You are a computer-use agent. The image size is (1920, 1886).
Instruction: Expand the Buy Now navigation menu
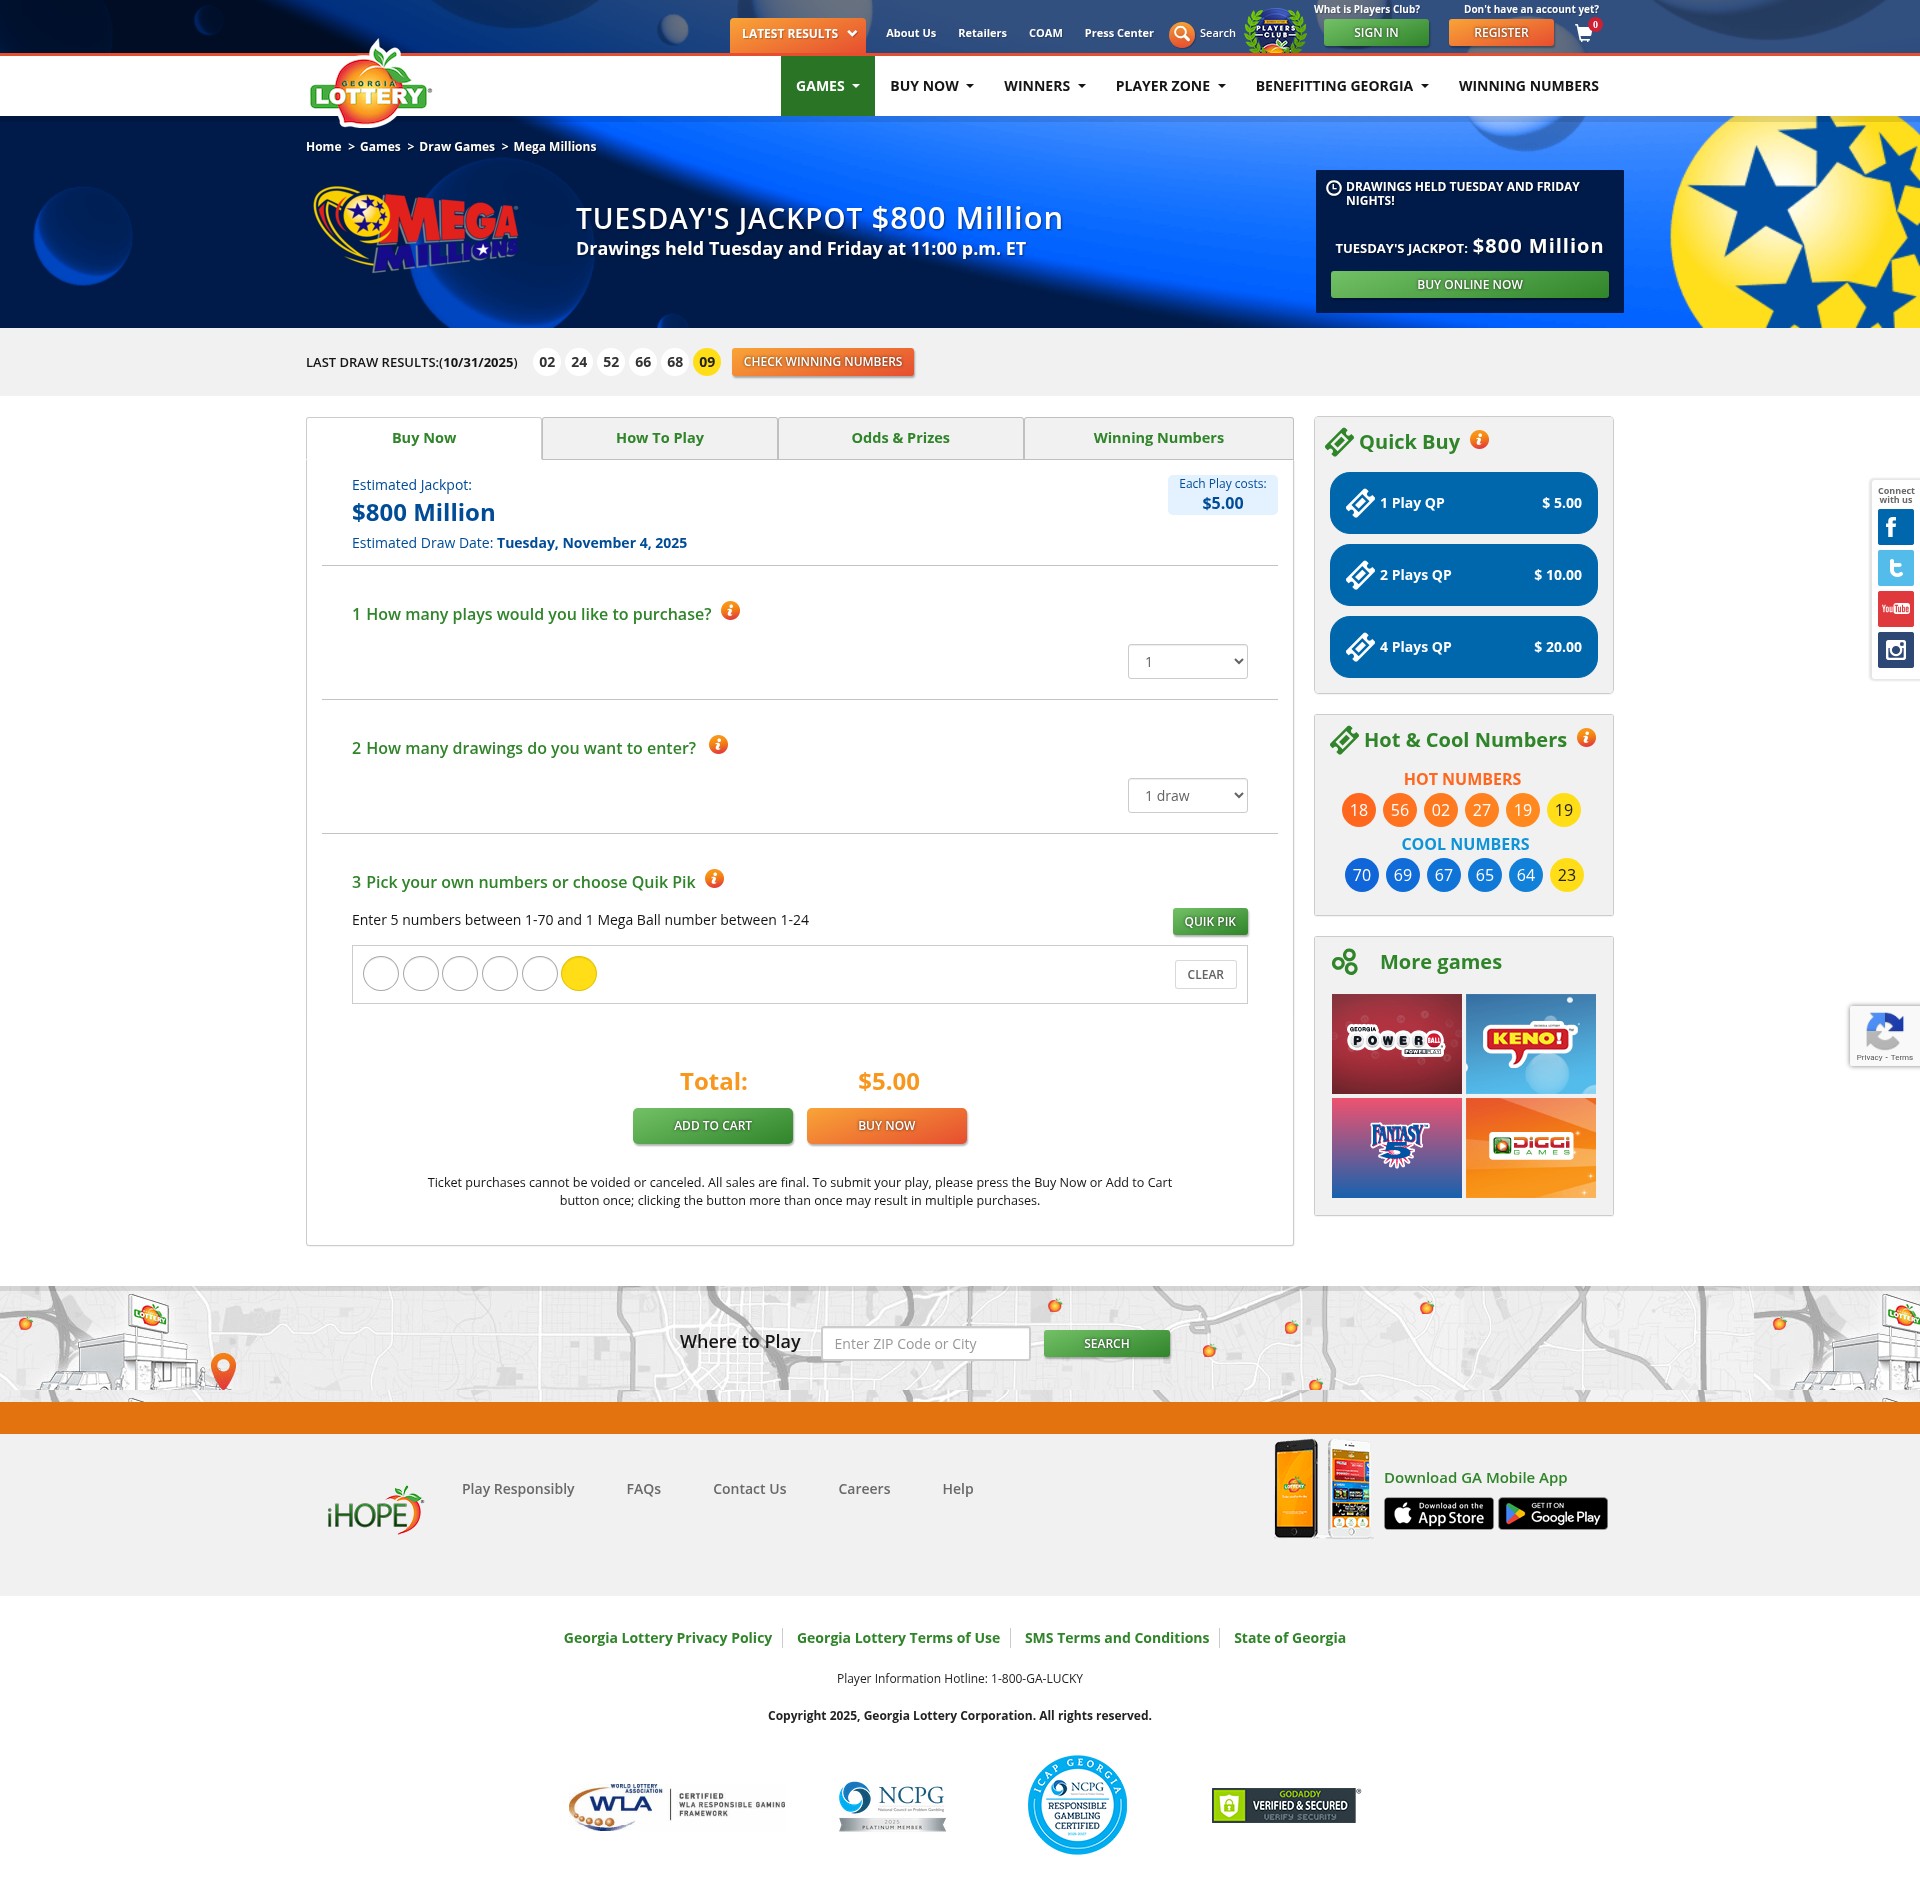coord(932,86)
